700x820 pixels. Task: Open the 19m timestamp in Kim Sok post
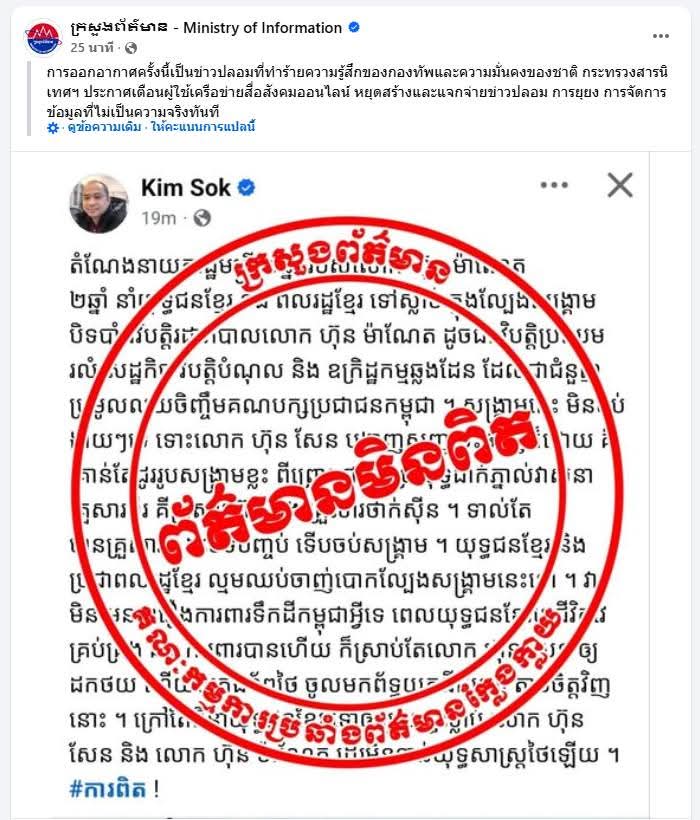(x=158, y=218)
